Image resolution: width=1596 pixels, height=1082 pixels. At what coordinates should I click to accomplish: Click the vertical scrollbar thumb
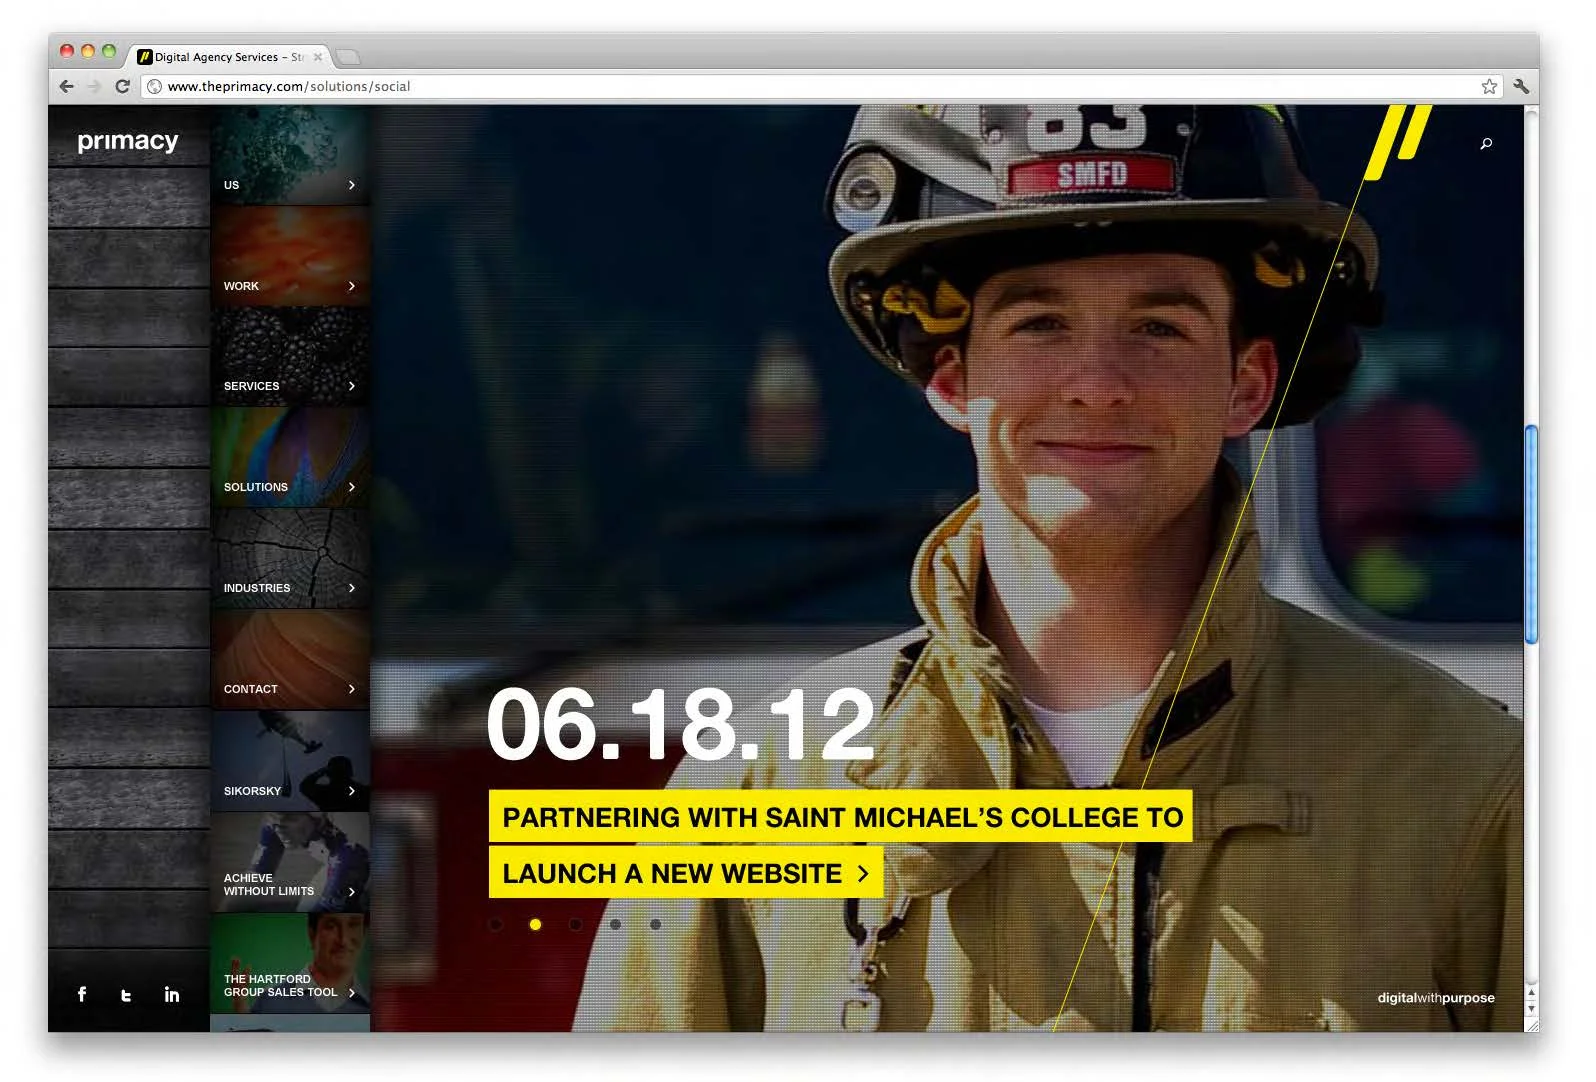(x=1531, y=534)
